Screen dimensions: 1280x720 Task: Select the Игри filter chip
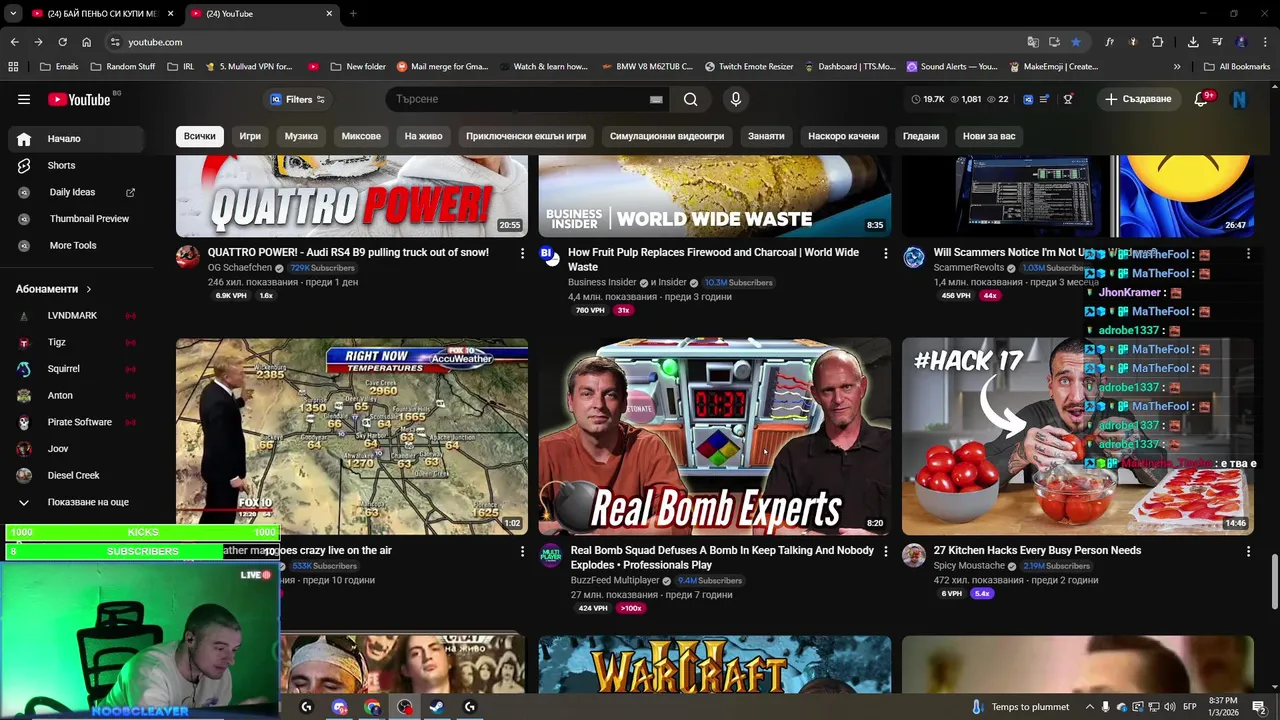point(250,136)
